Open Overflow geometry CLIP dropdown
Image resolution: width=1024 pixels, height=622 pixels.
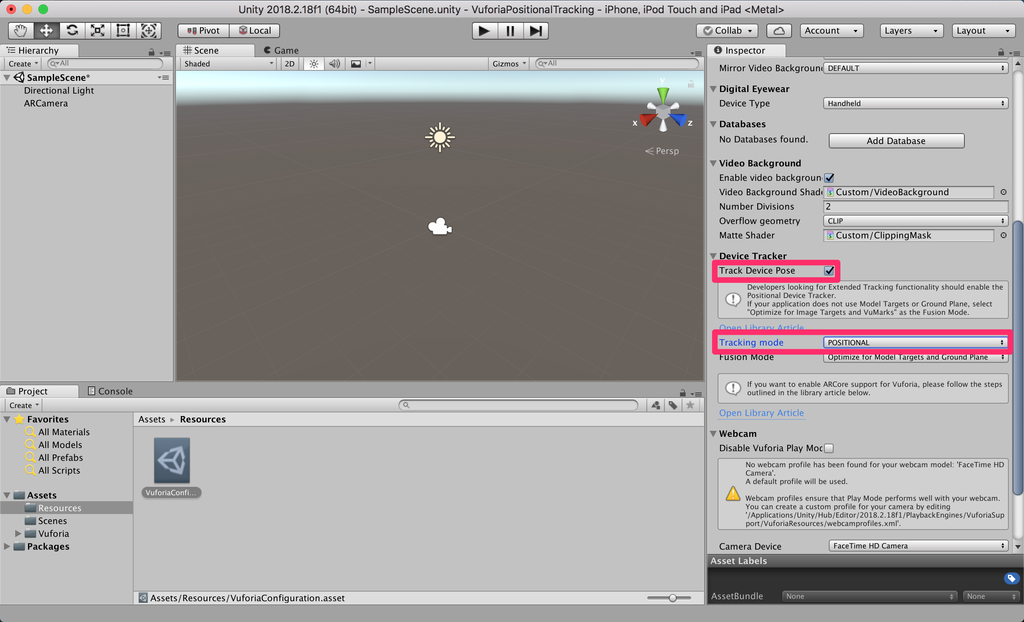click(916, 221)
